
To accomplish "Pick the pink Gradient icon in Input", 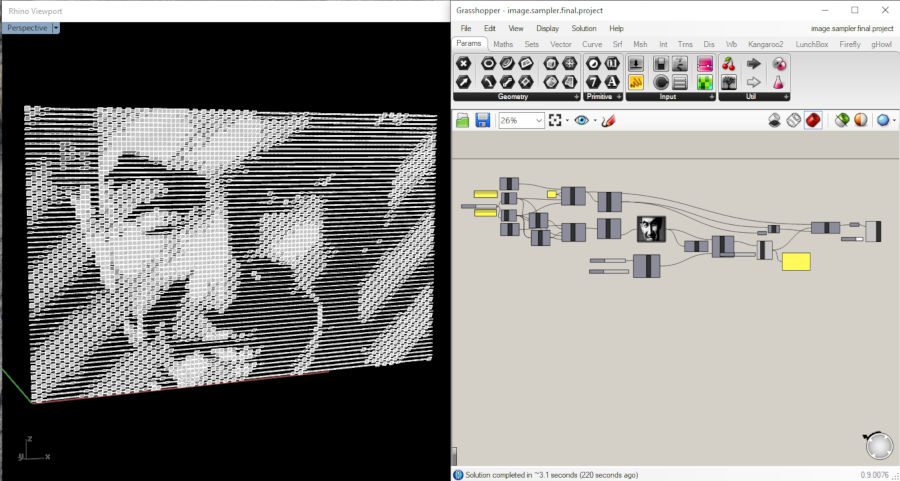I will tap(705, 64).
